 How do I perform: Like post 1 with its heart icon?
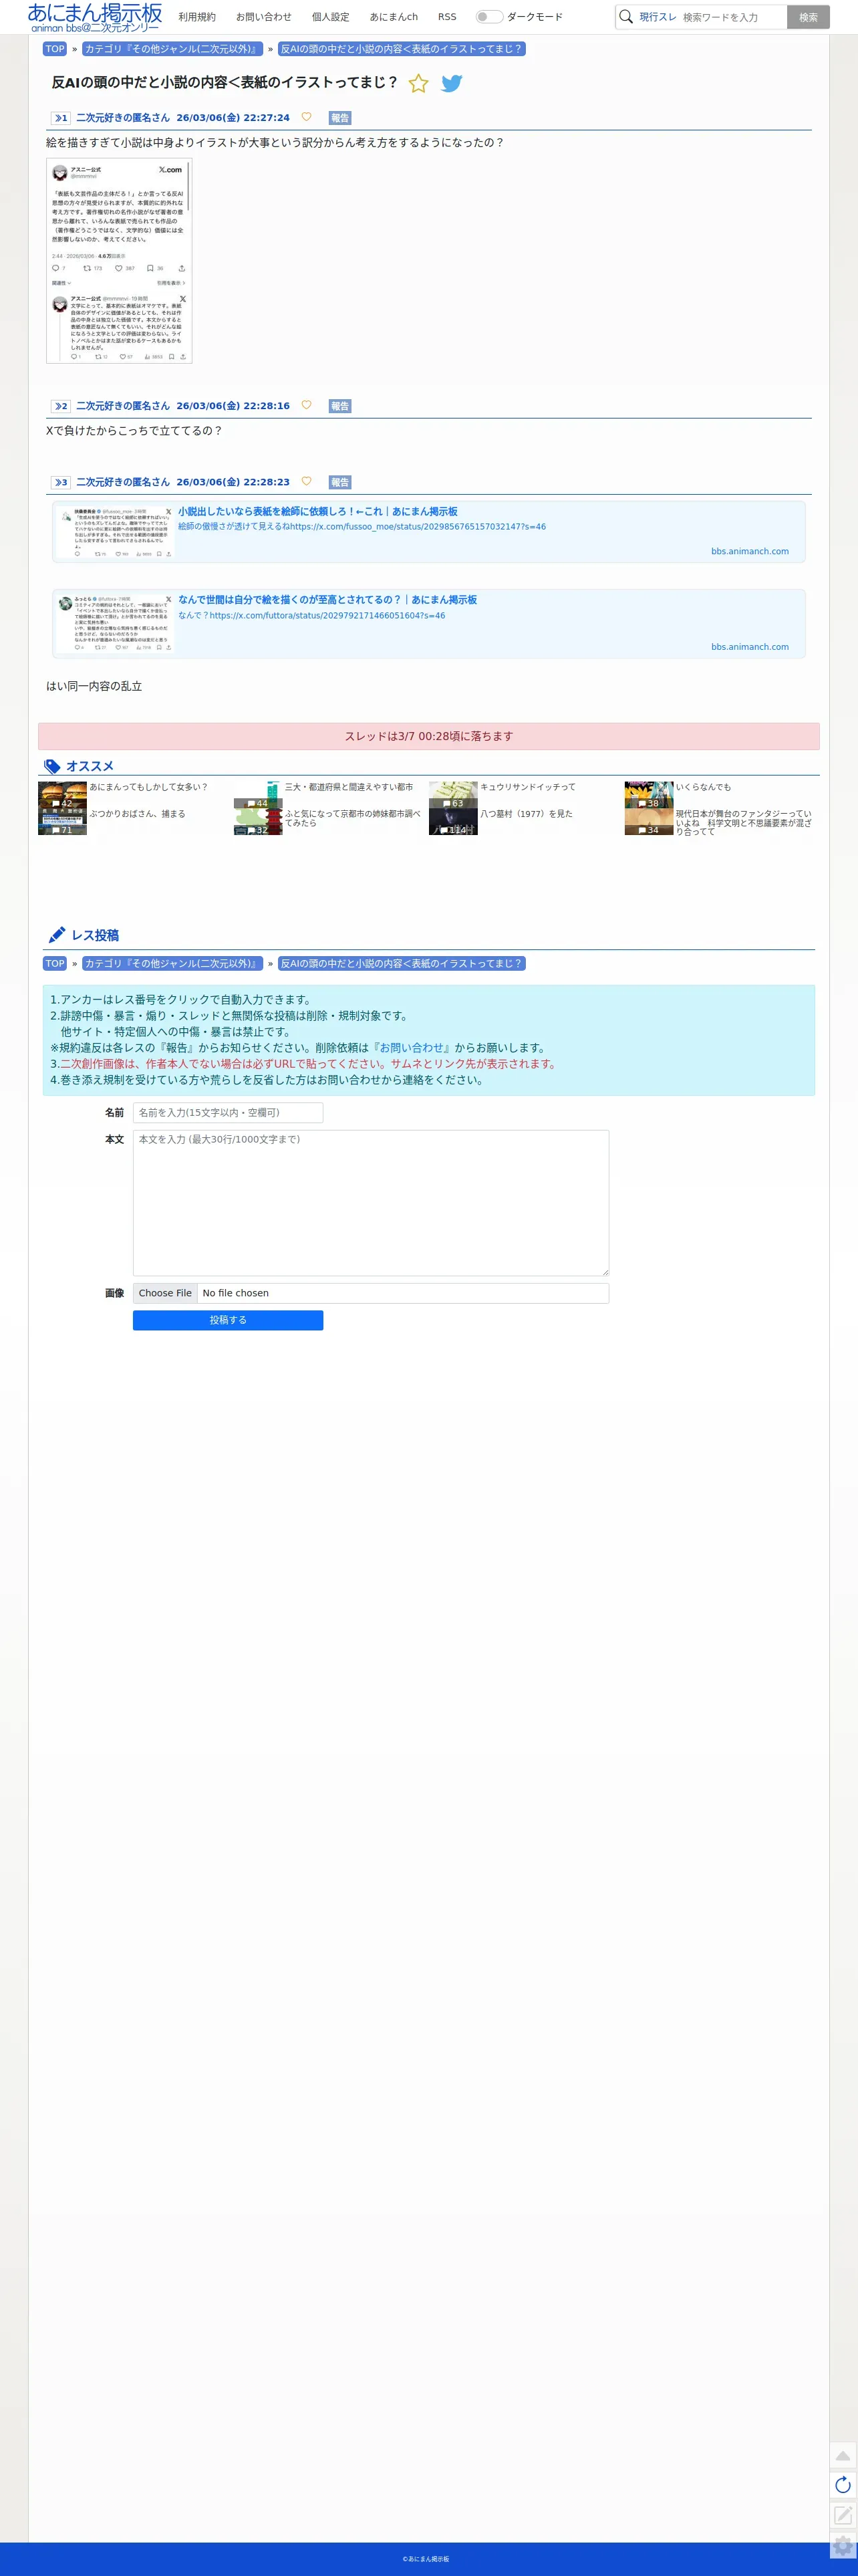coord(306,117)
